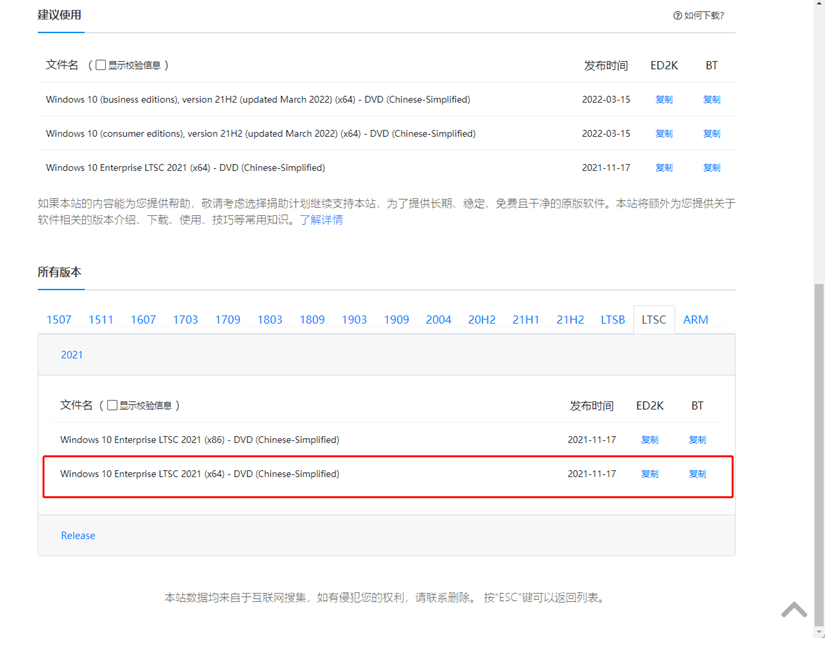The width and height of the screenshot is (833, 652).
Task: Open the 1903 version tab
Action: pyautogui.click(x=354, y=319)
